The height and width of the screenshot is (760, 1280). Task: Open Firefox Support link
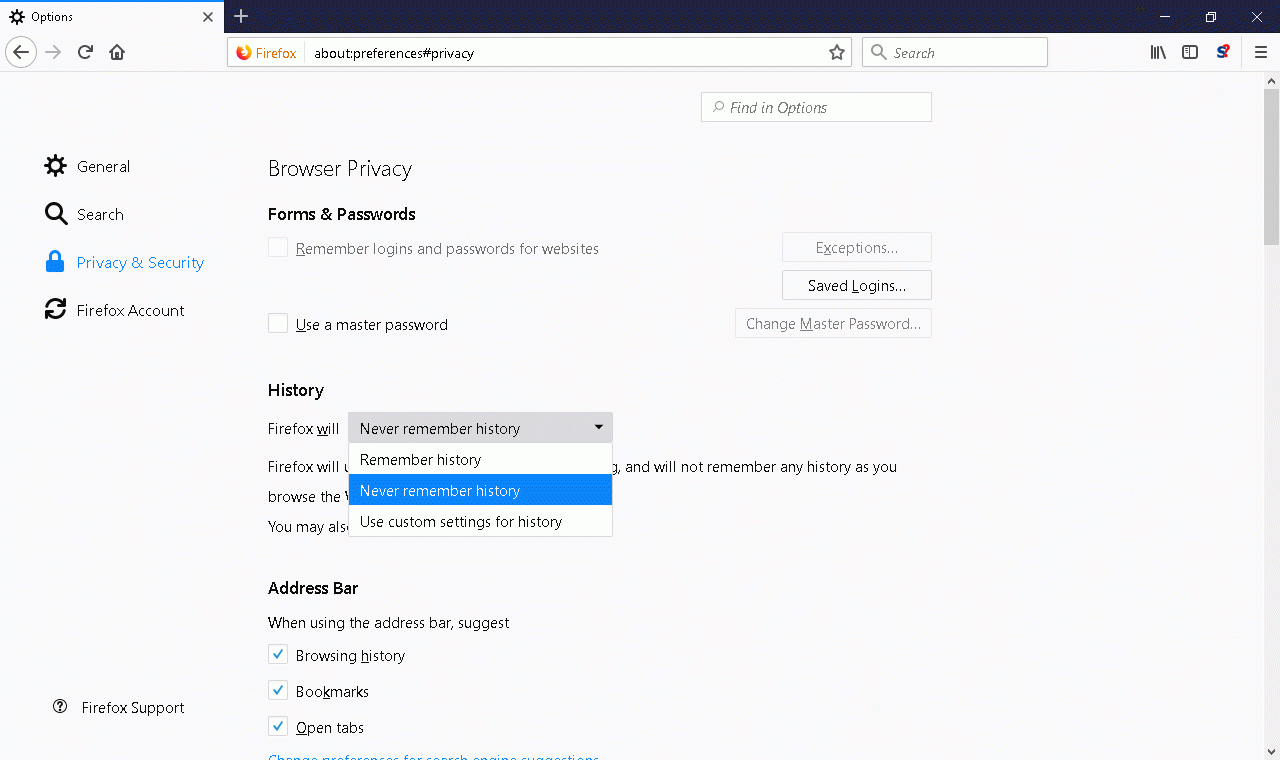click(132, 708)
